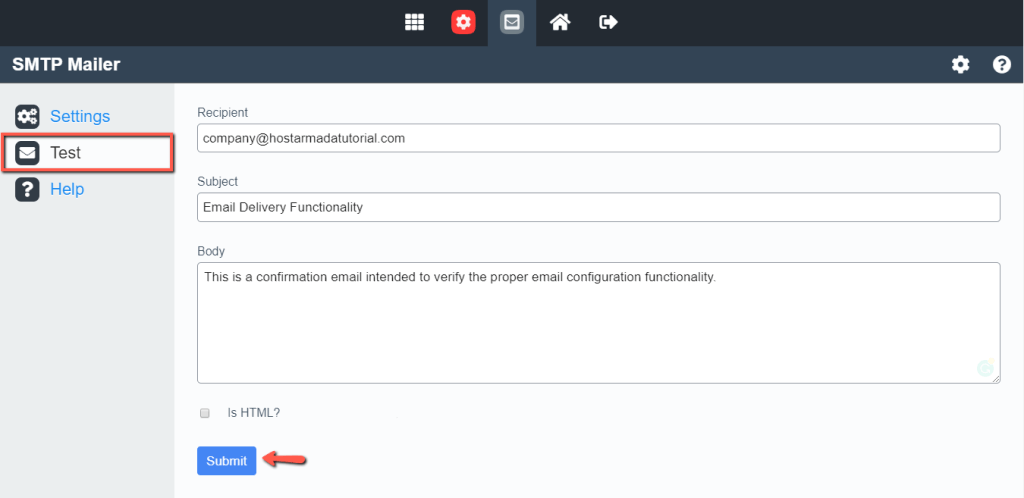Open the apps grid icon in top bar

click(415, 22)
